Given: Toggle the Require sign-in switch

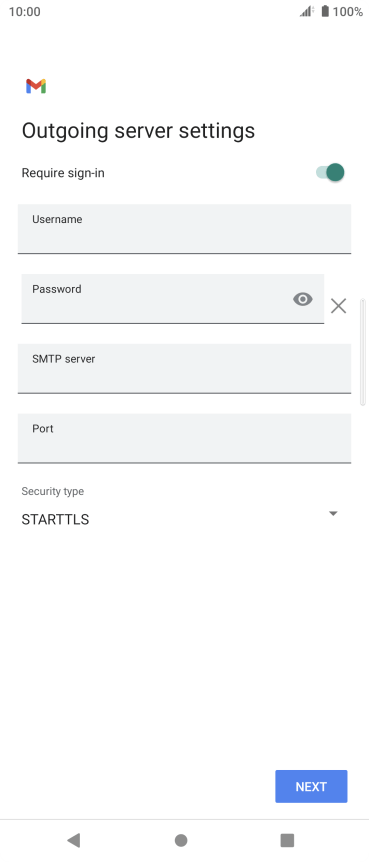Looking at the screenshot, I should [x=330, y=173].
